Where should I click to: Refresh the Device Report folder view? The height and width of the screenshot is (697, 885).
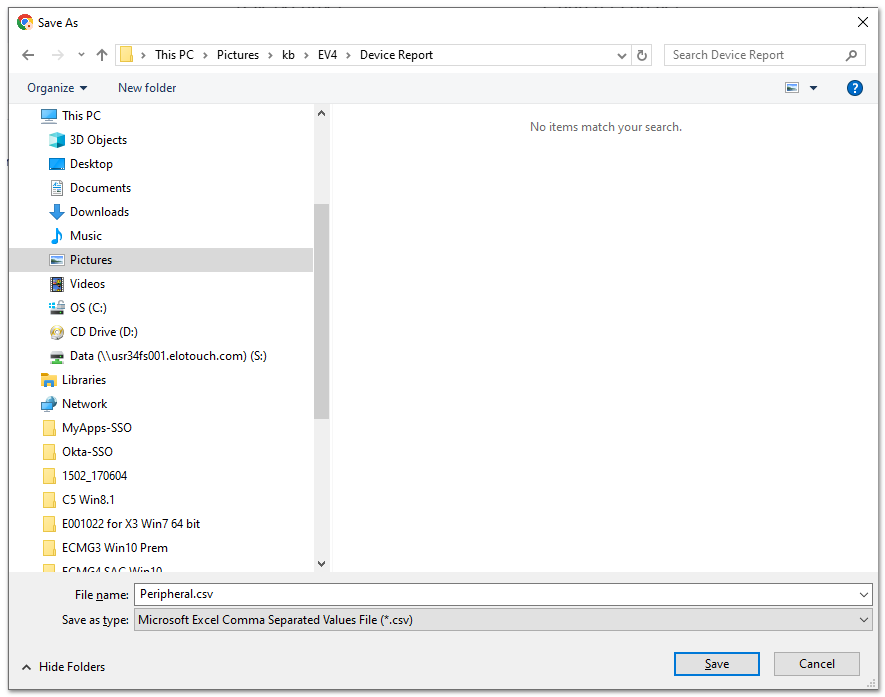(x=642, y=55)
